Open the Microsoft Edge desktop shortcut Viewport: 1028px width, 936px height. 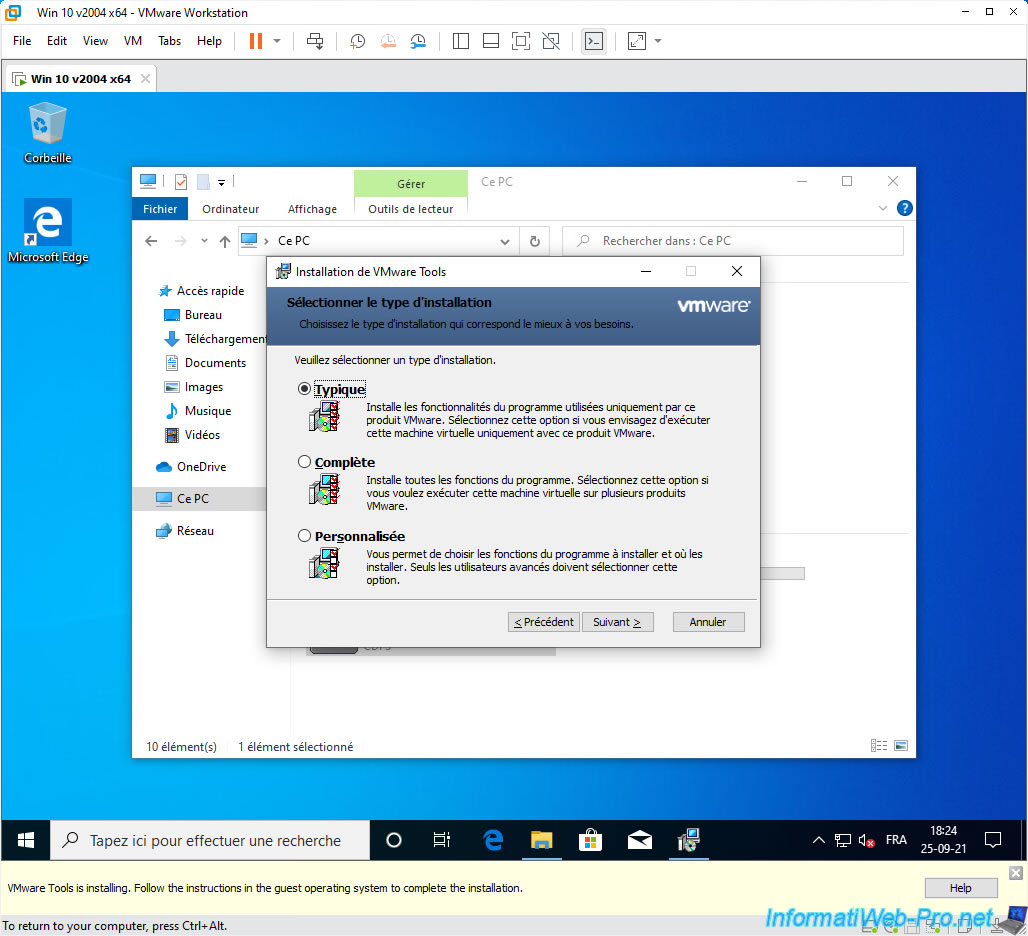tap(48, 231)
